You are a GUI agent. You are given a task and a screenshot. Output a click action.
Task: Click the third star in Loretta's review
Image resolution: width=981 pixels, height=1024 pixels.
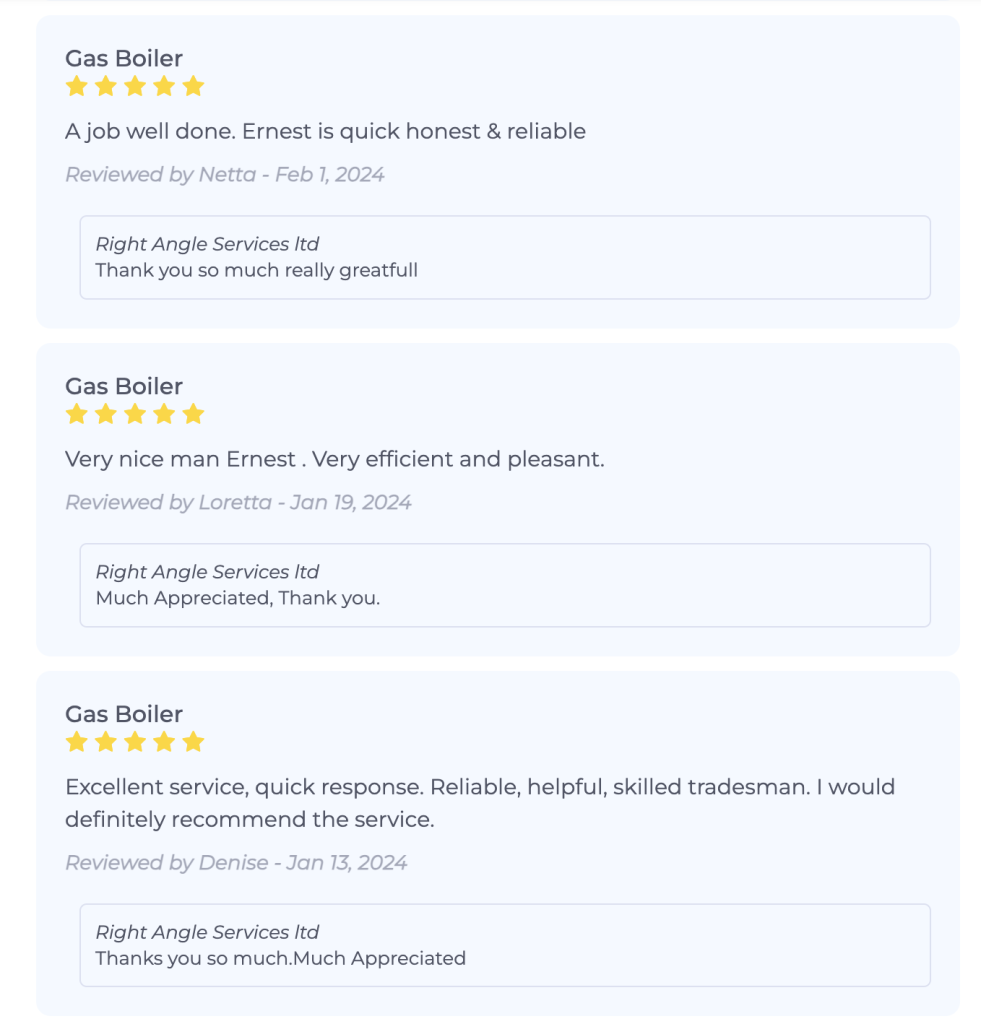(135, 414)
